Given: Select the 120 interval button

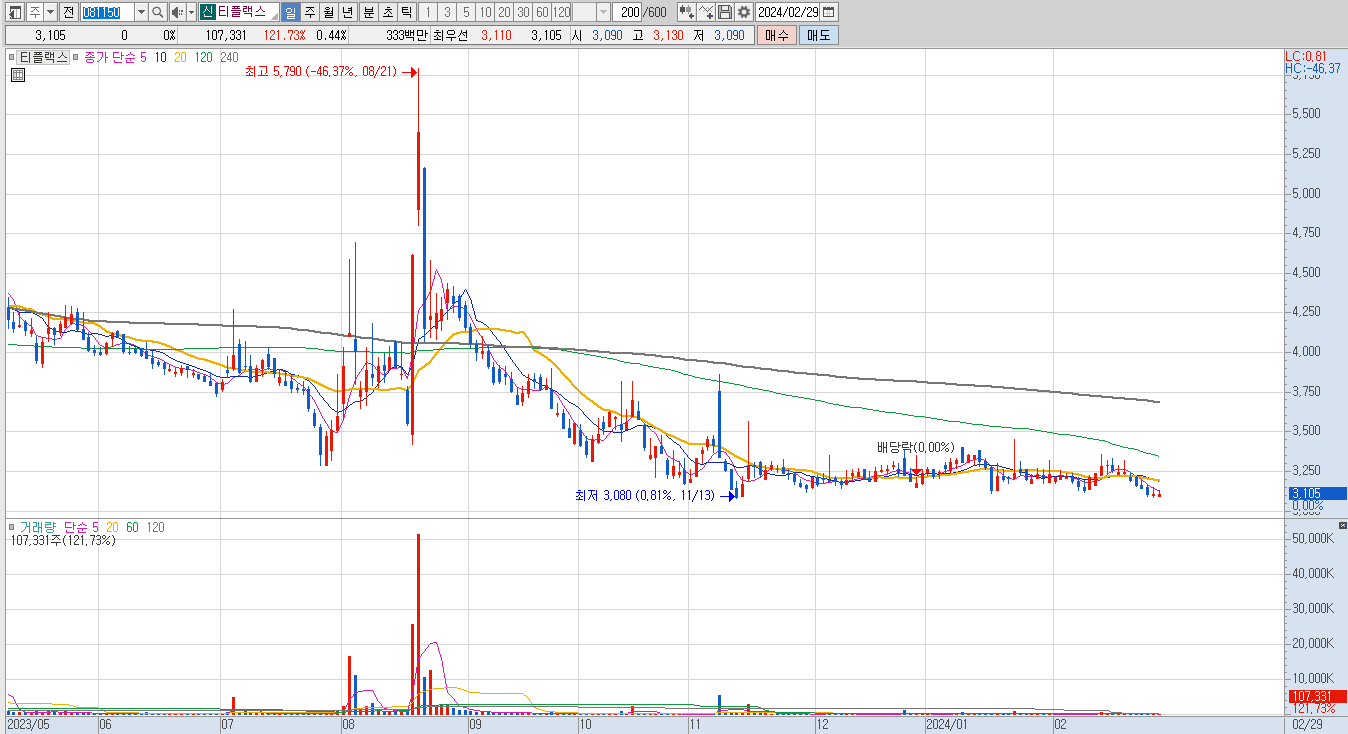Looking at the screenshot, I should (x=561, y=12).
